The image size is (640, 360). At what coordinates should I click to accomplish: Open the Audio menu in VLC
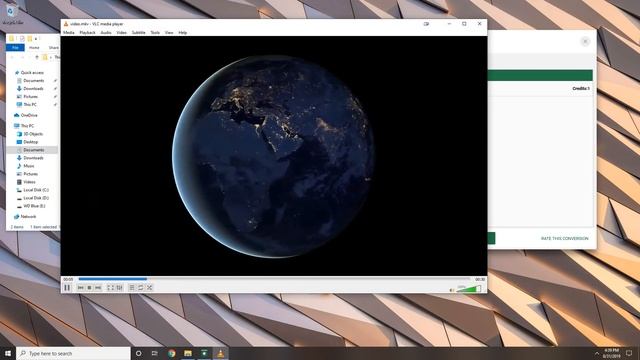tap(106, 32)
